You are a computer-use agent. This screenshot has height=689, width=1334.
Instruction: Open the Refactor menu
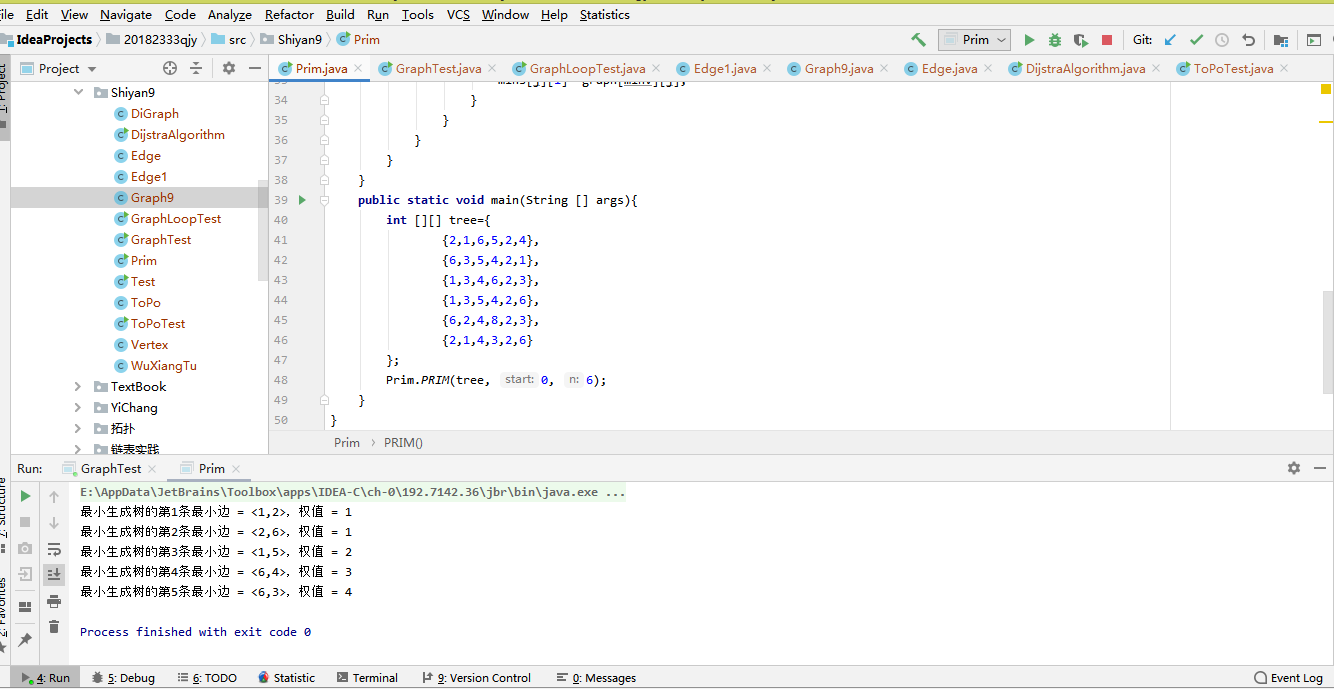click(289, 15)
